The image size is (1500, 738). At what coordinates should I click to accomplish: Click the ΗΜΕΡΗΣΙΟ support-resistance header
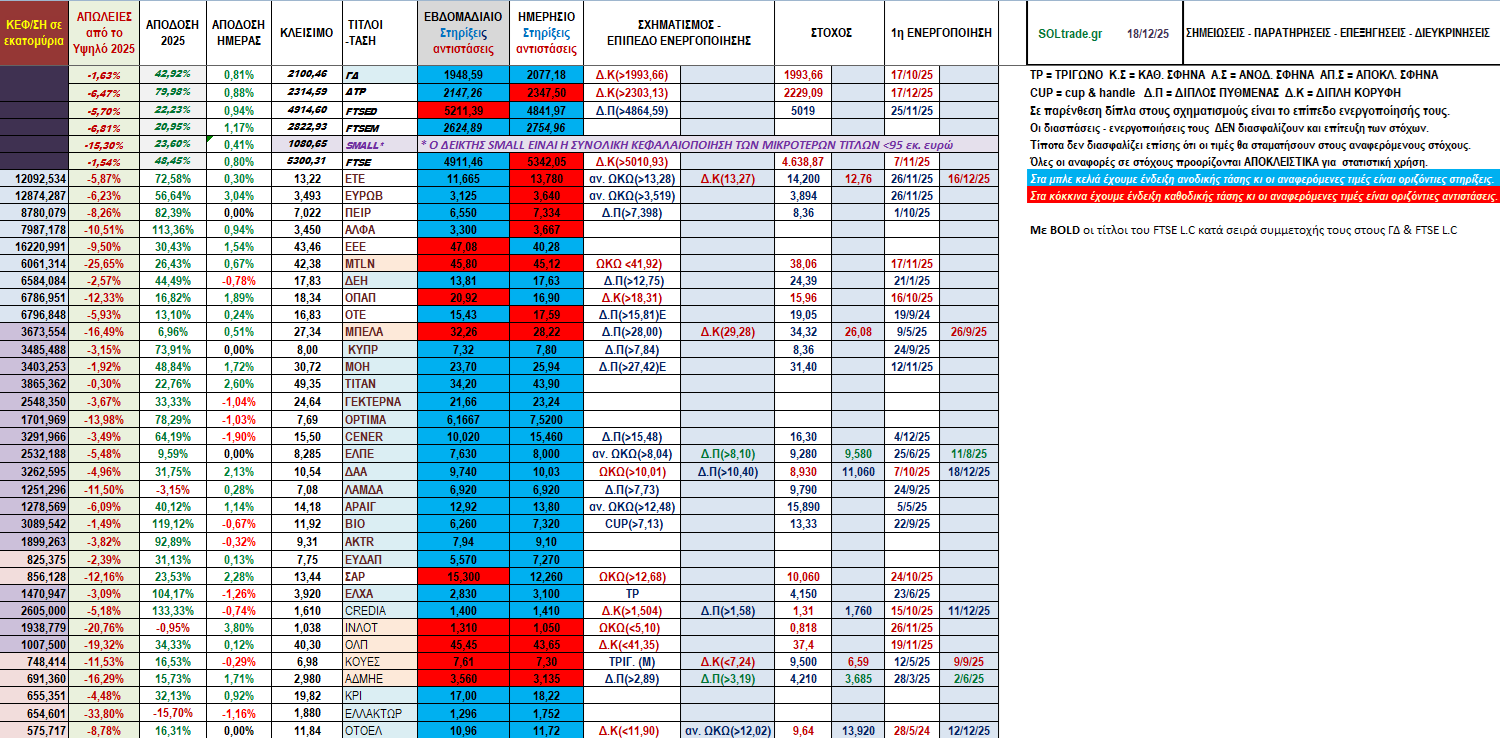tap(547, 33)
